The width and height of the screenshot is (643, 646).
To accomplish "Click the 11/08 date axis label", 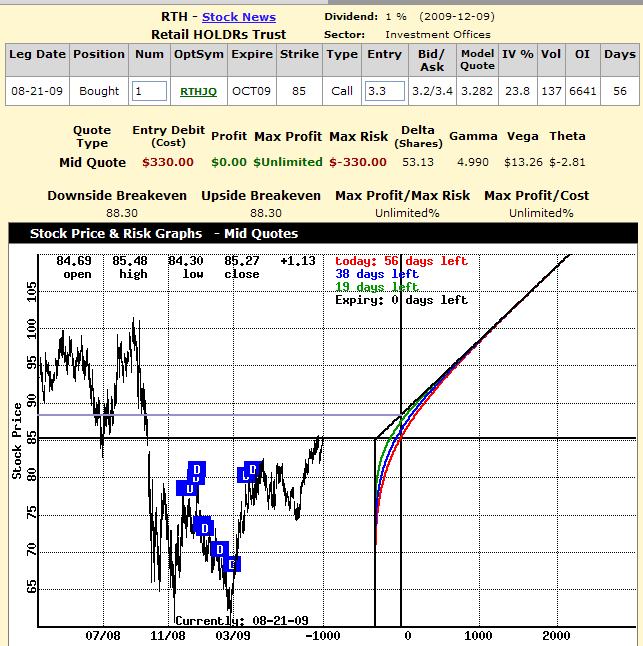I will tap(168, 636).
